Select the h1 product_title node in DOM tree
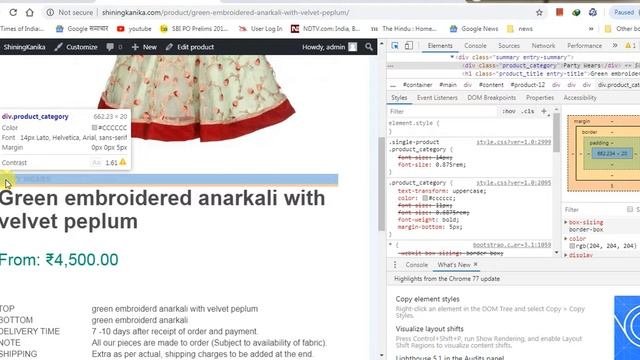This screenshot has width=640, height=360. (551, 73)
